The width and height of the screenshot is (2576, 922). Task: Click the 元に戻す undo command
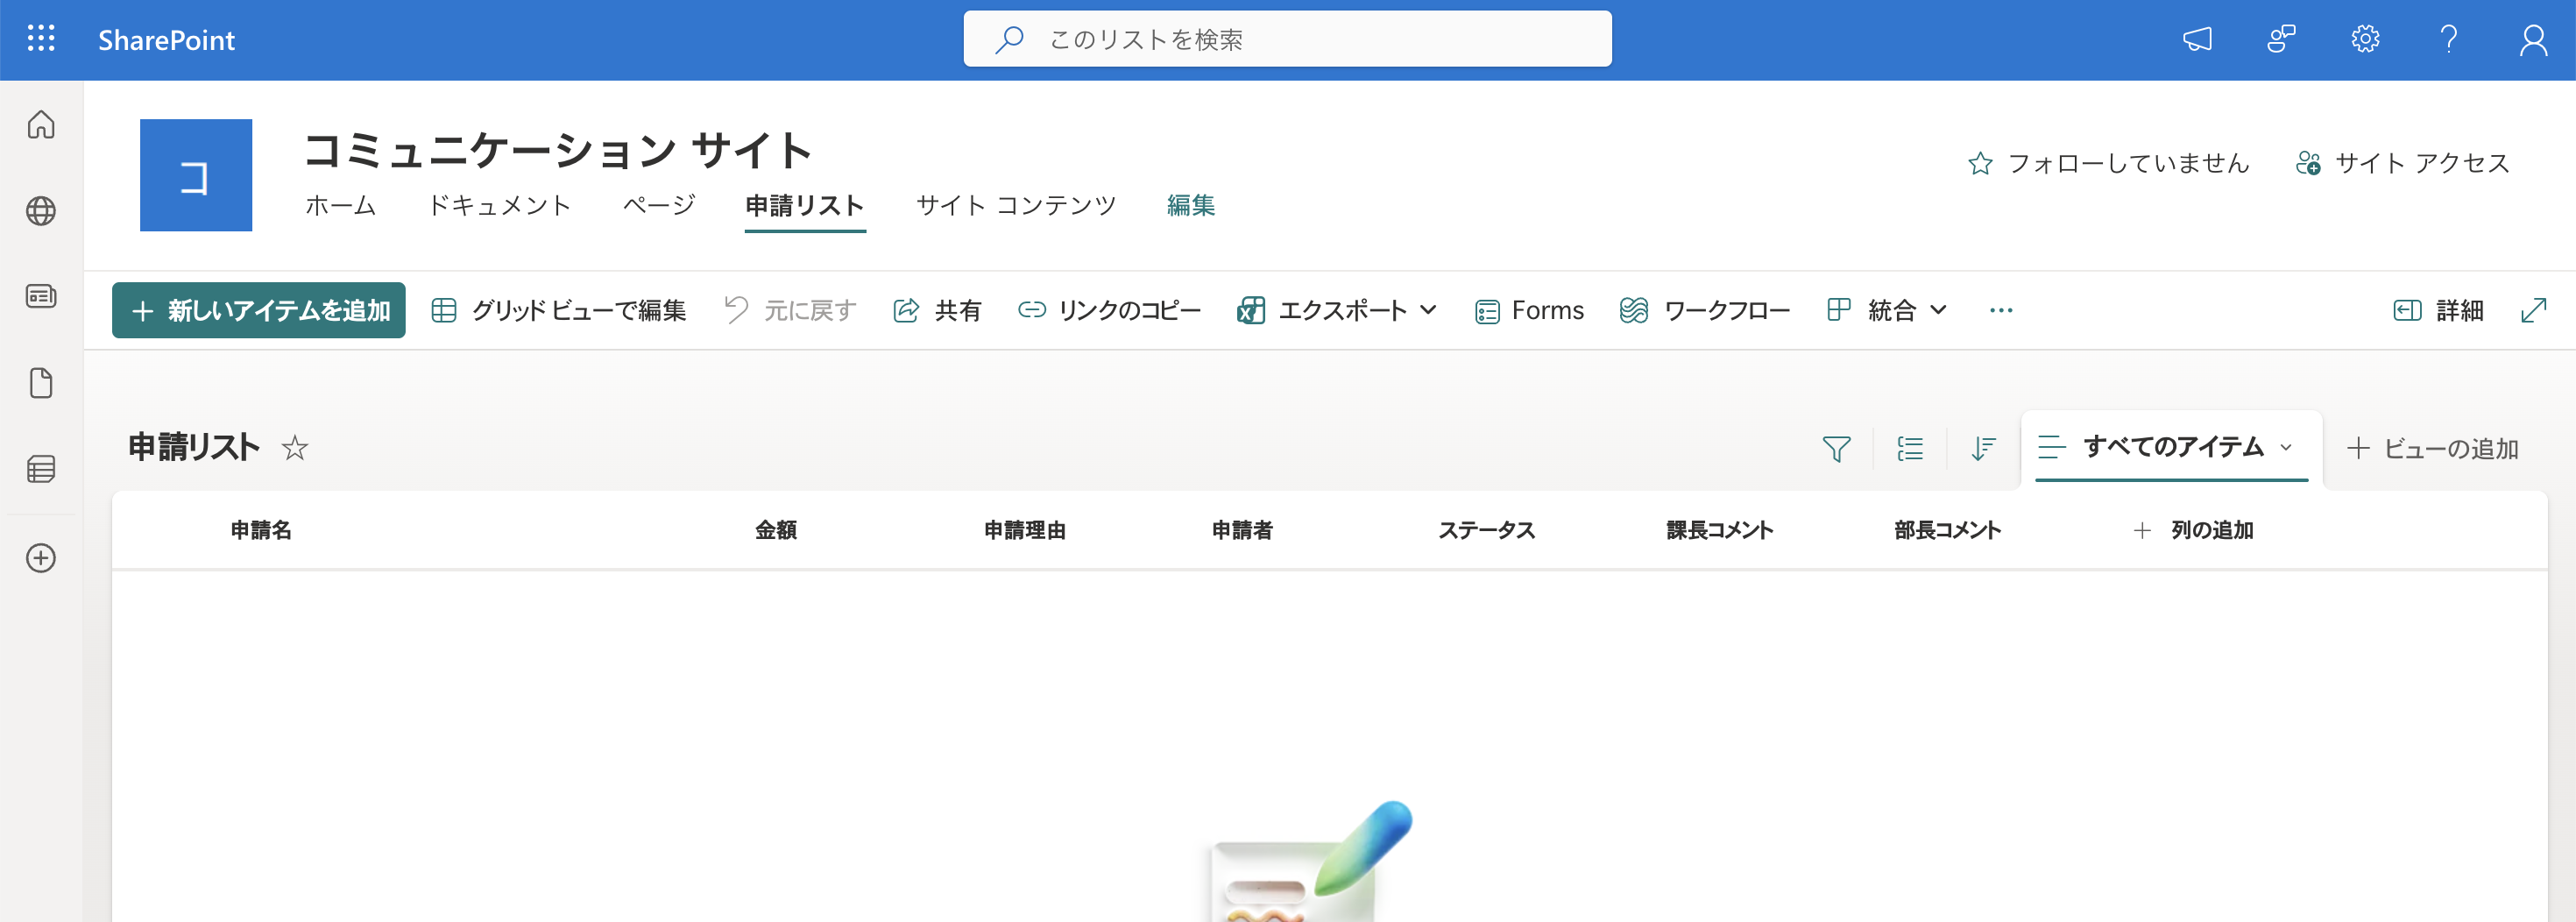point(790,310)
